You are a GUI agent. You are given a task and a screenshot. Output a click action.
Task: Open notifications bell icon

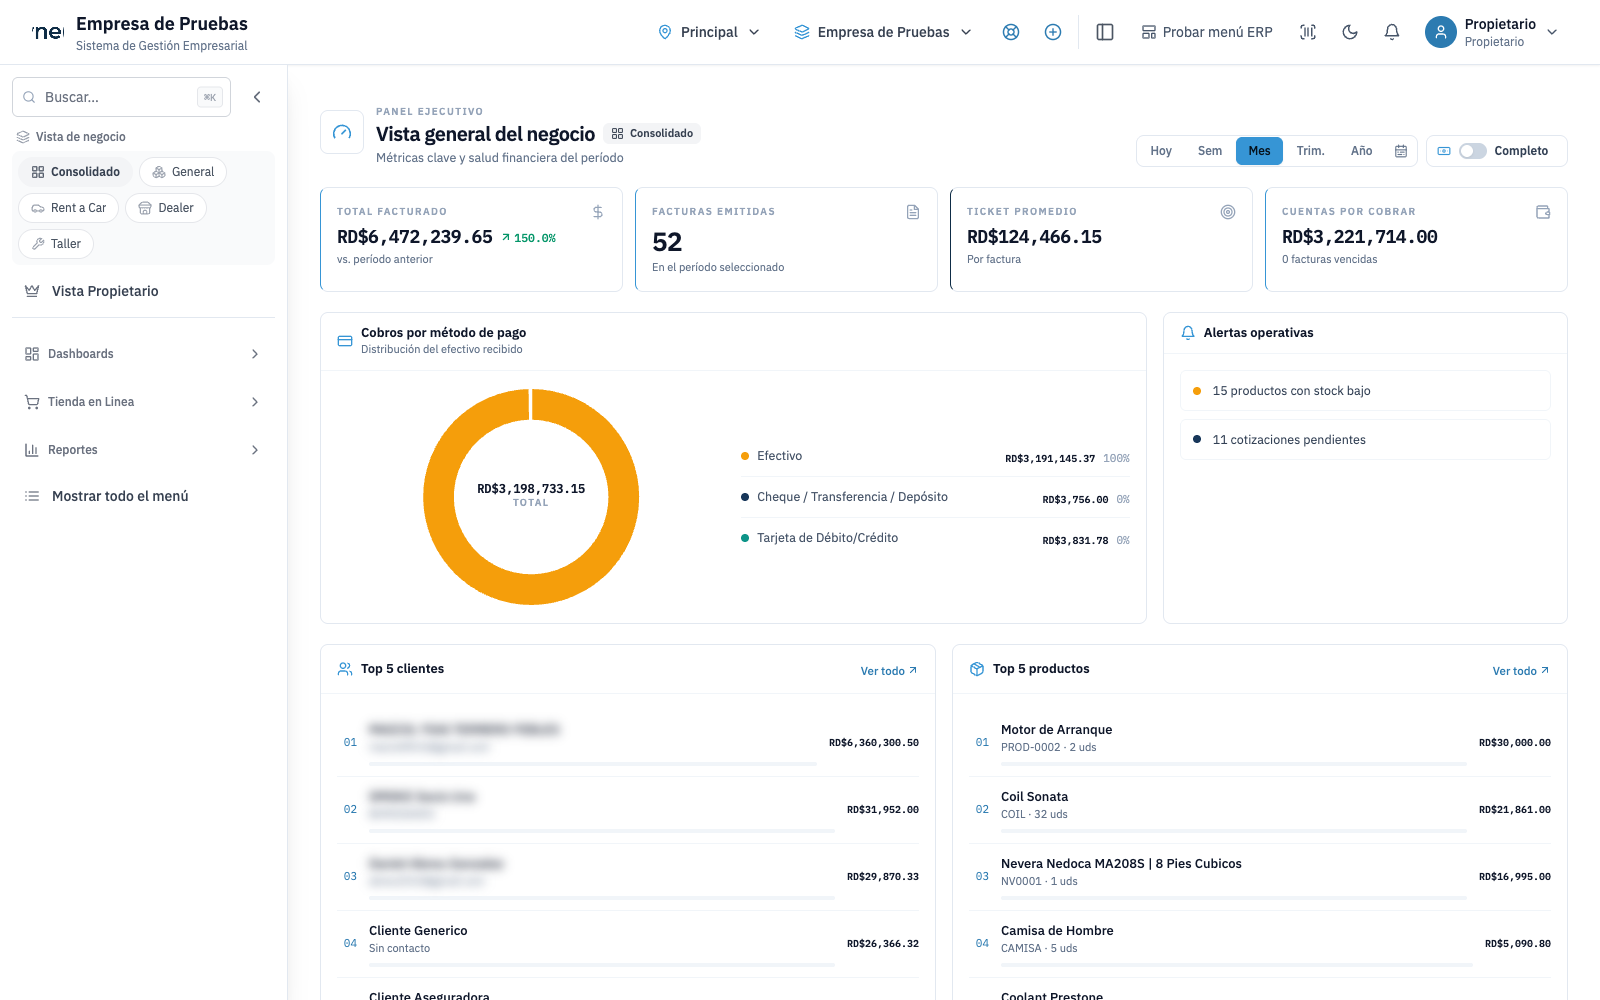coord(1392,32)
